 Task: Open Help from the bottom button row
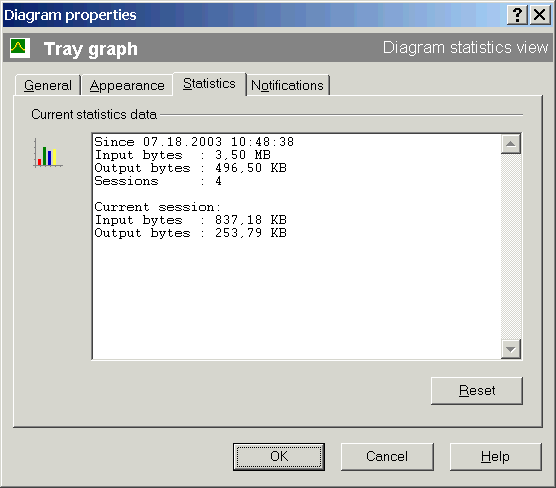tap(495, 456)
